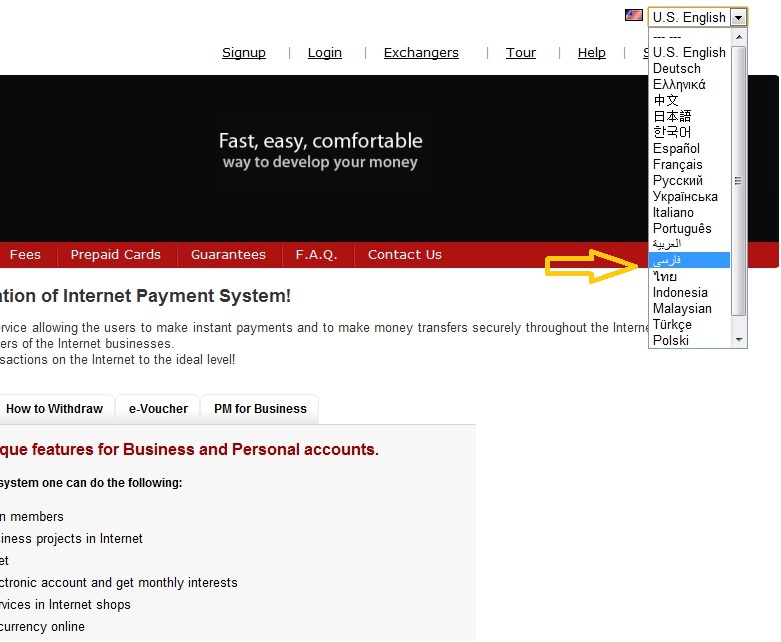Choose the Arabic العربية option
The image size is (781, 642).
click(689, 244)
